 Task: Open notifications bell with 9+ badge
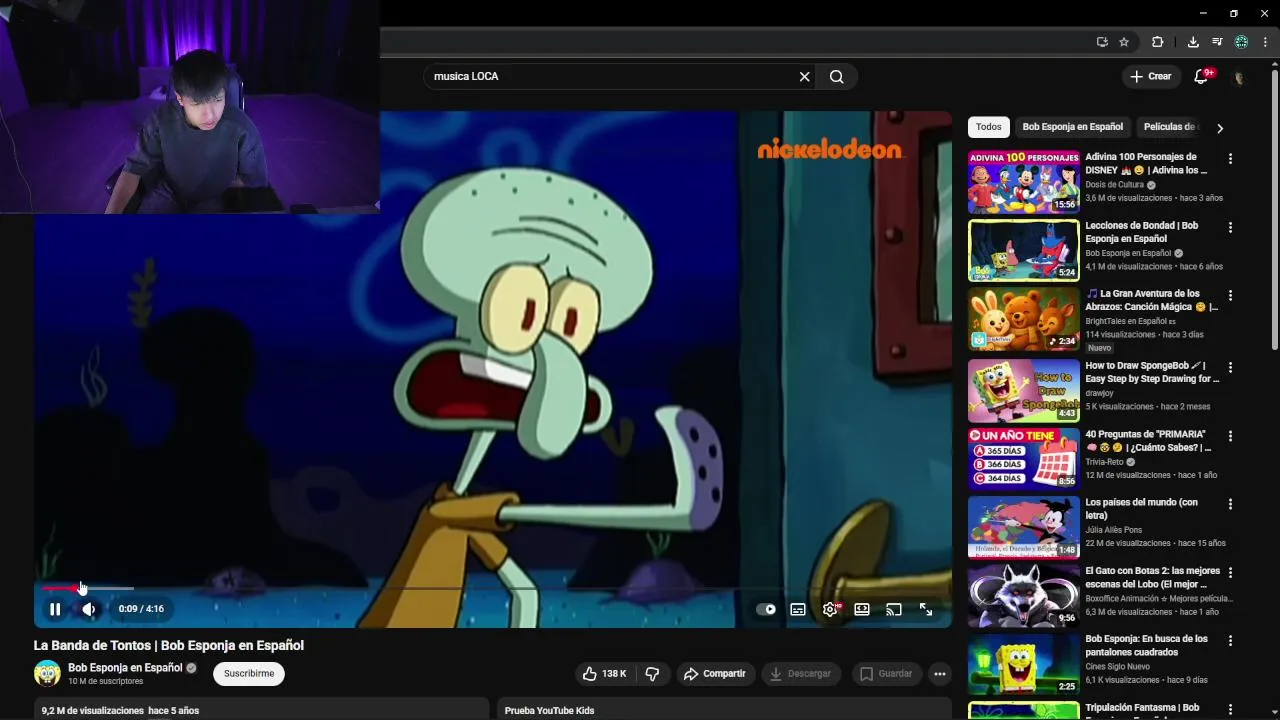click(1203, 77)
